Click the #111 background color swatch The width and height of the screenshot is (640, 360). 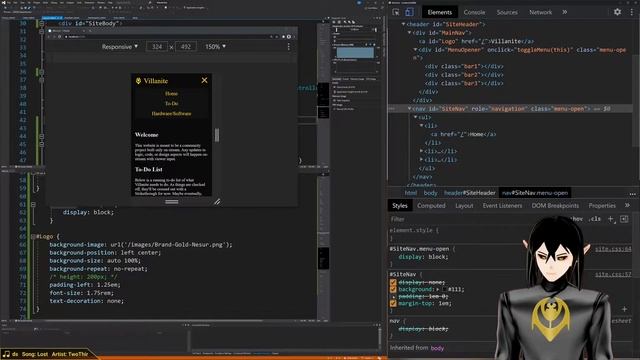click(x=444, y=289)
